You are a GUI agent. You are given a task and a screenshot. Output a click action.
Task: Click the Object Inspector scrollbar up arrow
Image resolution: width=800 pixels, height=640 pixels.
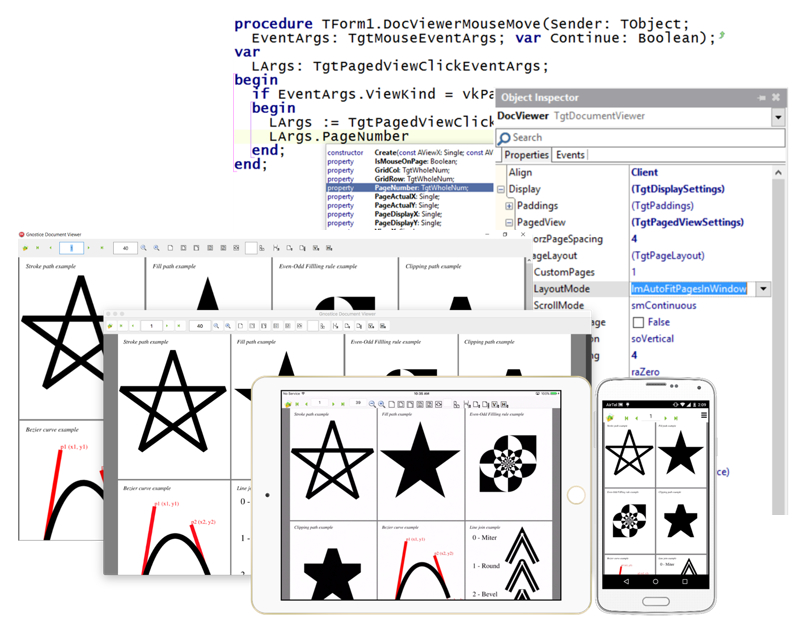coord(778,173)
